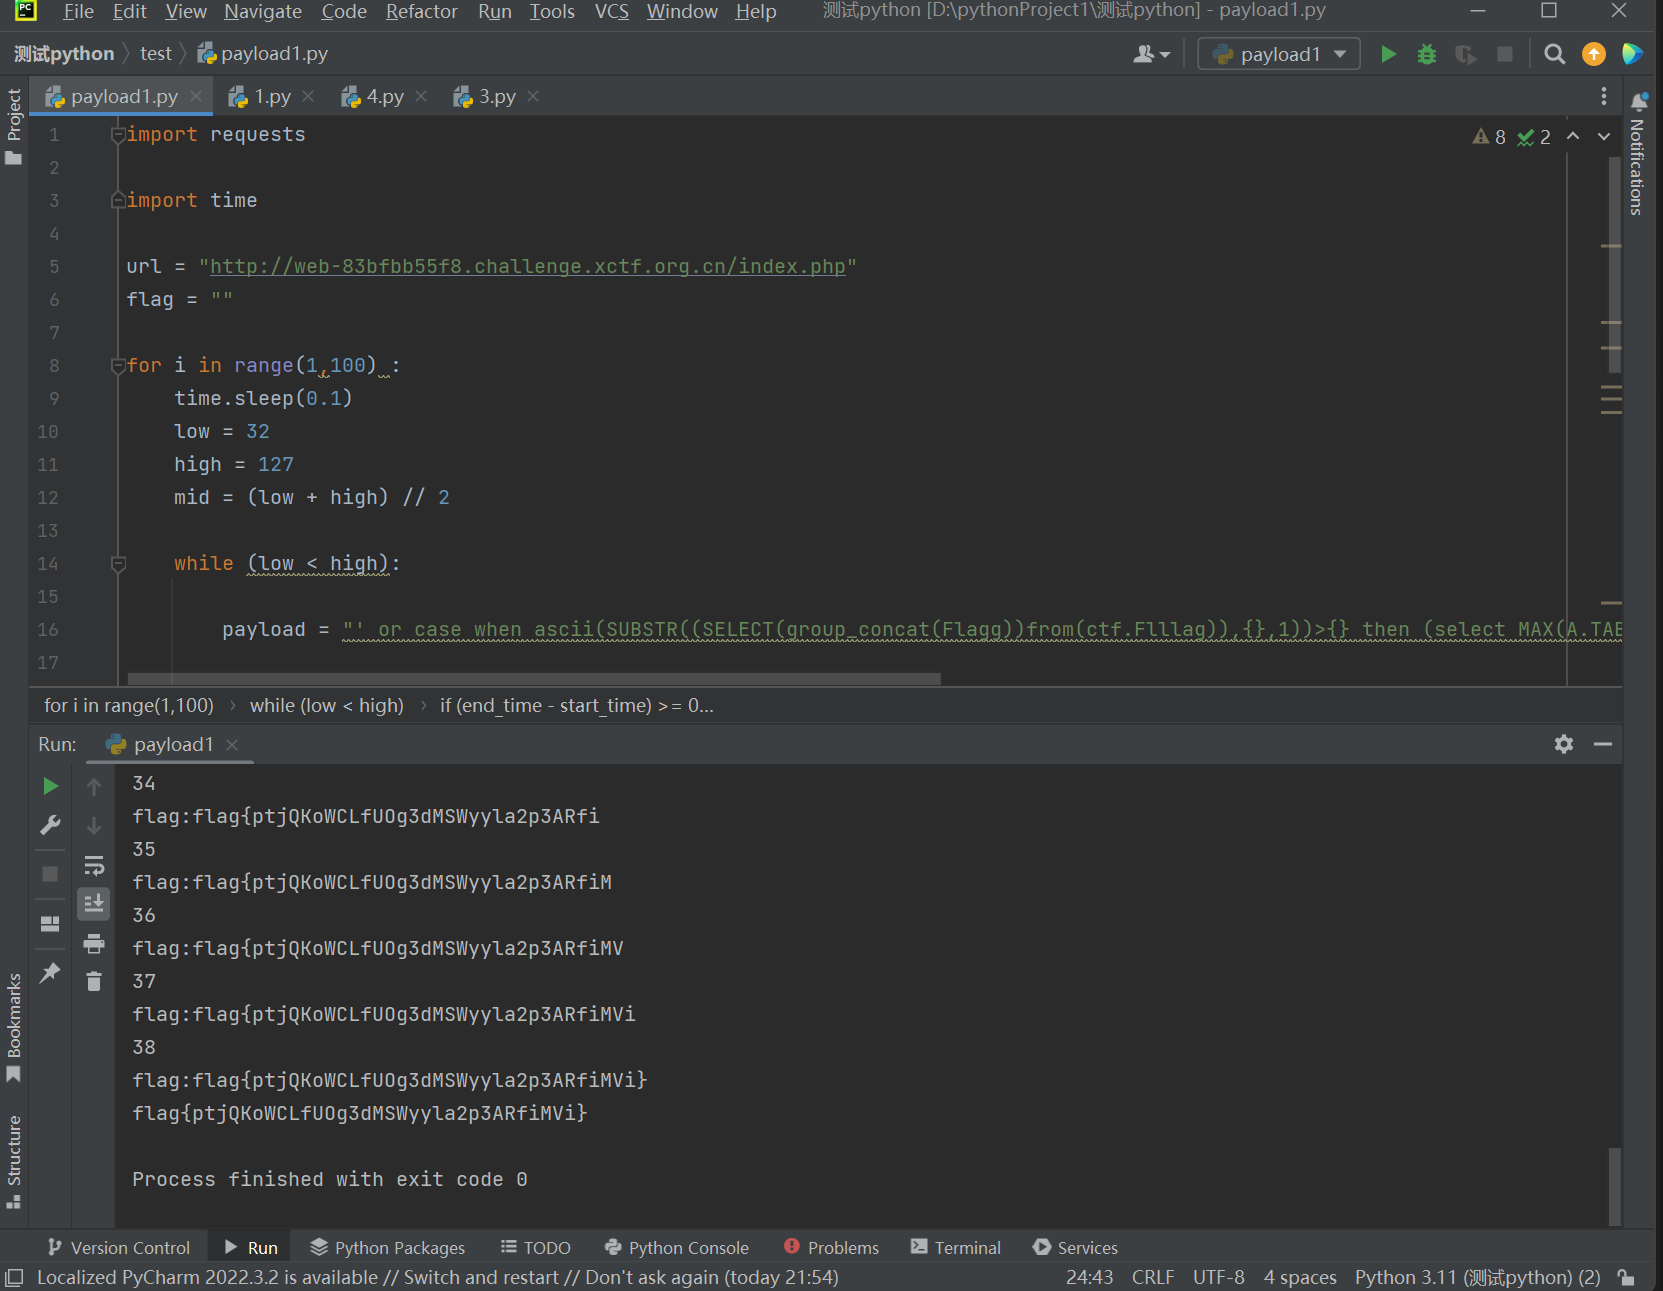Start debugging with the bug icon
Viewport: 1663px width, 1291px height.
point(1427,54)
